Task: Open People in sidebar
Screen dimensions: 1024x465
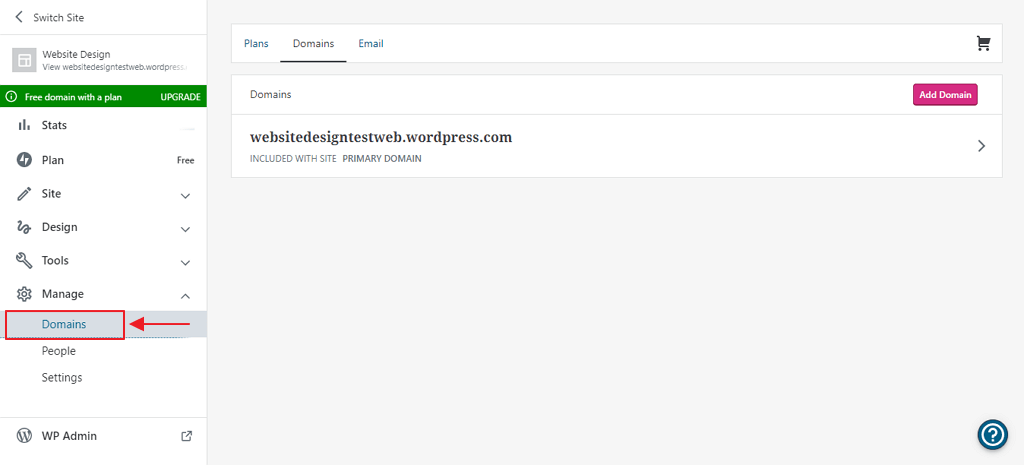Action: [59, 351]
